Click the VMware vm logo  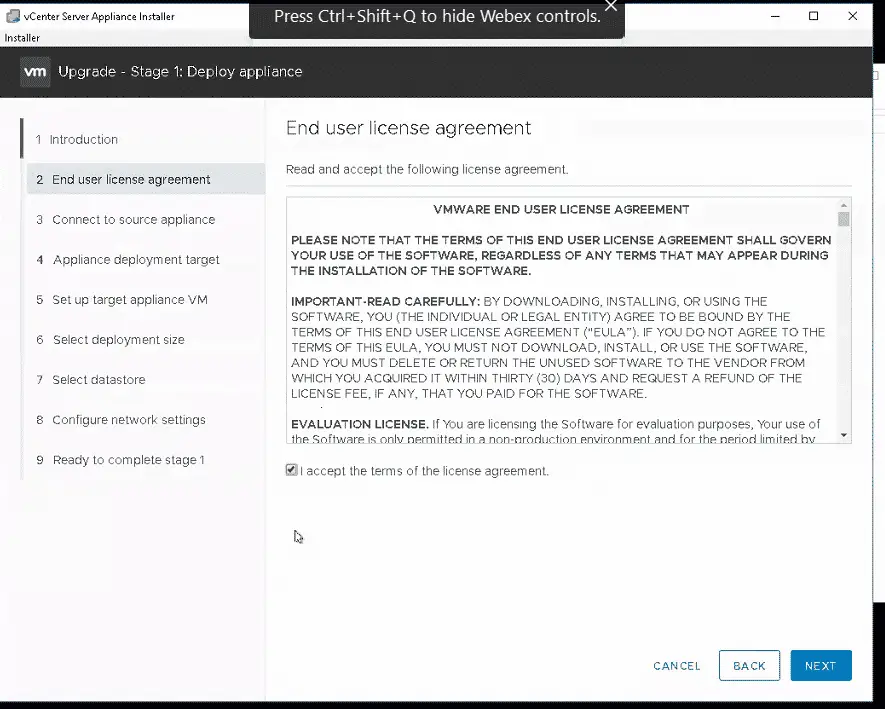(x=35, y=72)
